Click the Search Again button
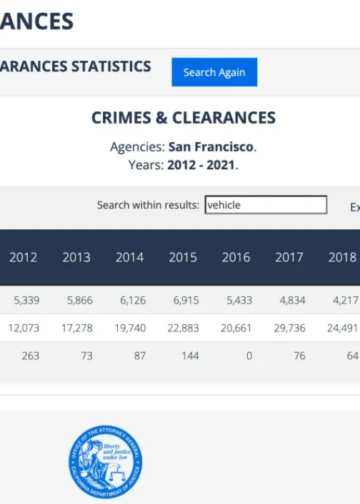 214,72
